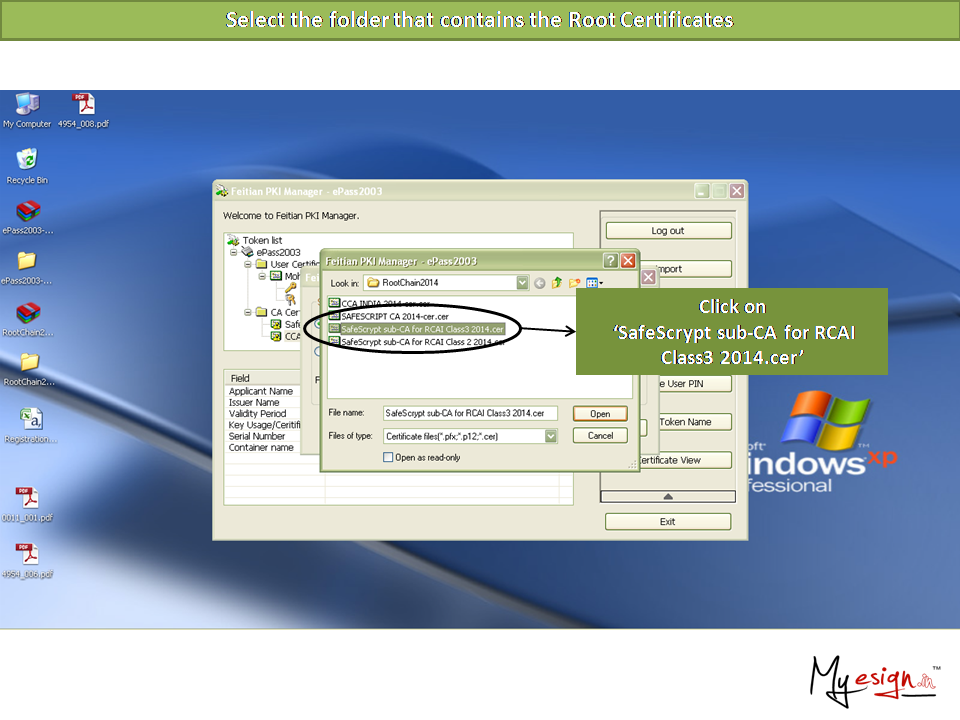960x720 pixels.
Task: Click the Create New Folder icon
Action: [575, 283]
